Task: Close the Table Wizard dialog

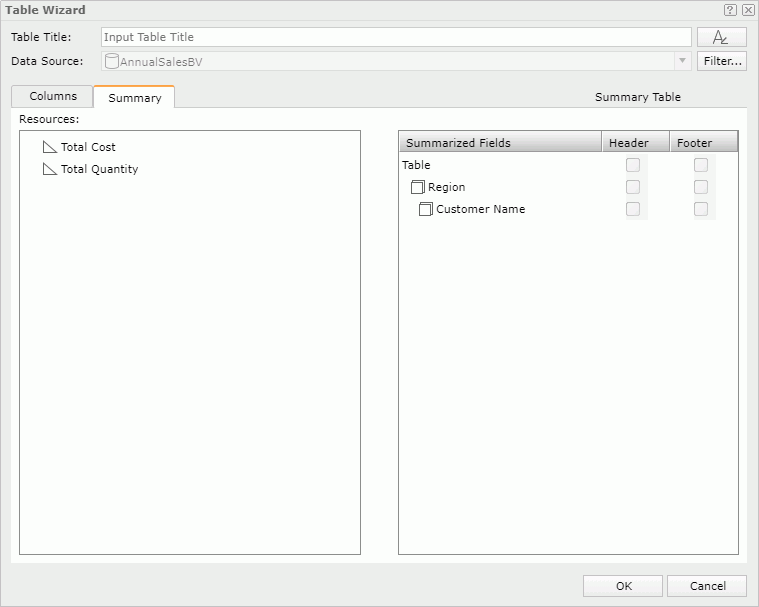Action: [747, 10]
